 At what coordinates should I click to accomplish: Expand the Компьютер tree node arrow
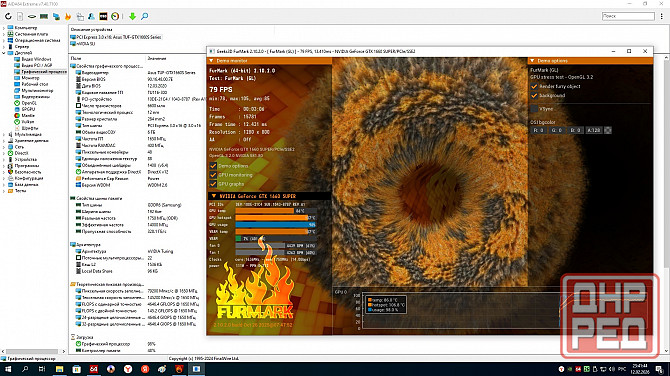click(4, 28)
